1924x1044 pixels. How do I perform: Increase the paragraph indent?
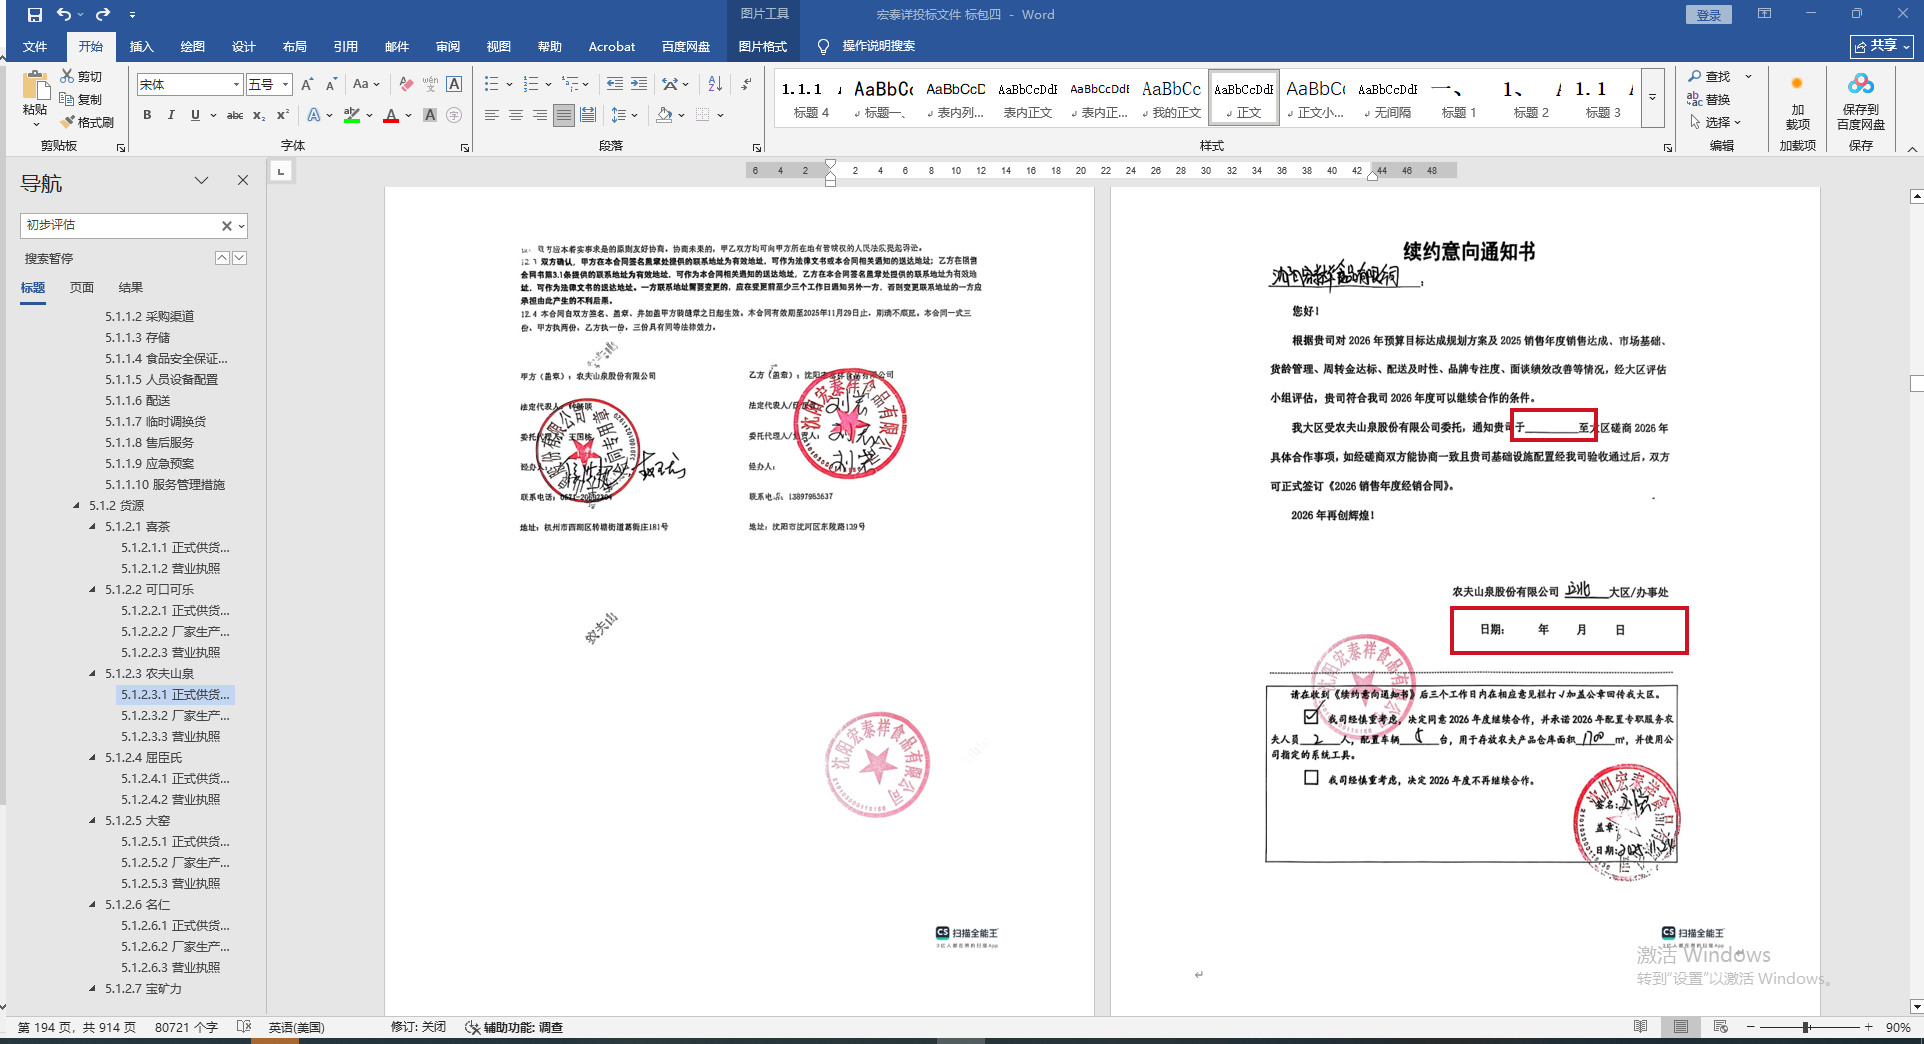coord(639,84)
